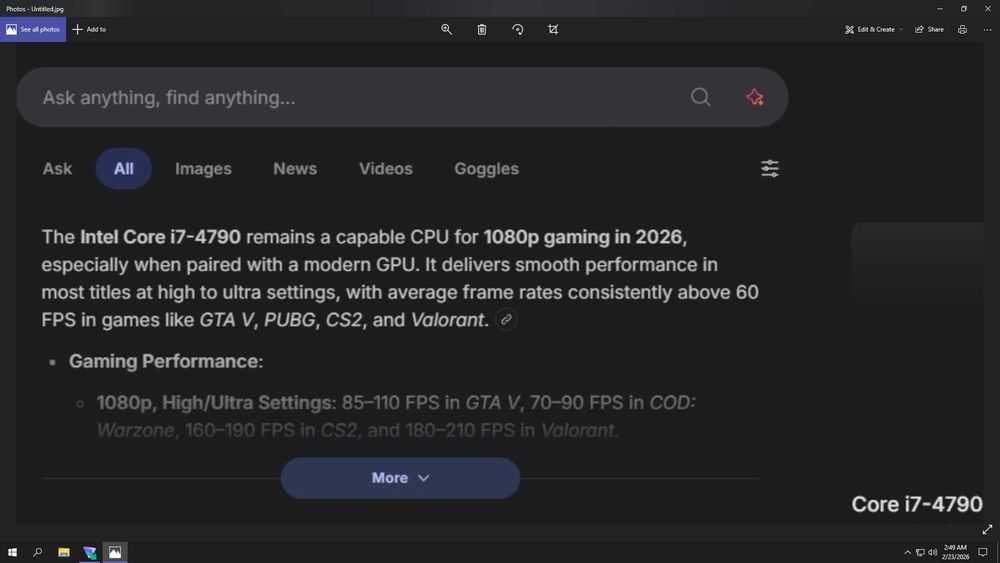Open the three-dot See more menu

[x=987, y=30]
